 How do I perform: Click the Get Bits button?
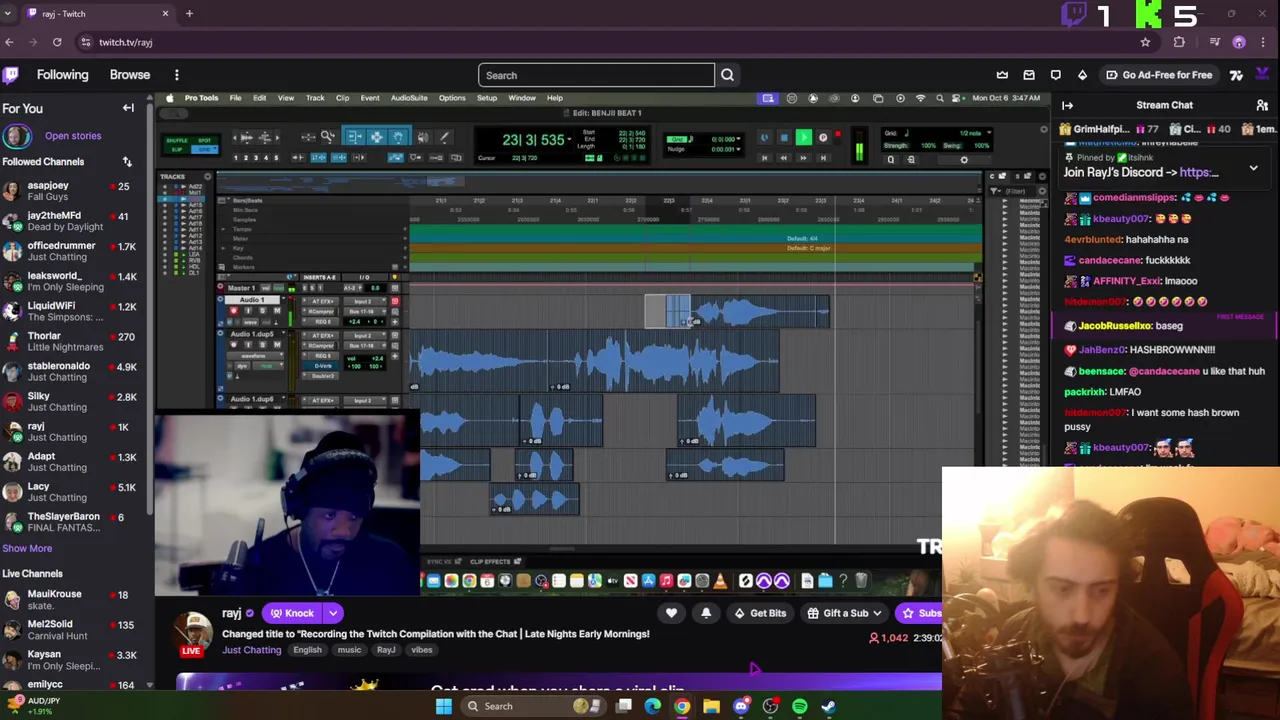(x=760, y=613)
